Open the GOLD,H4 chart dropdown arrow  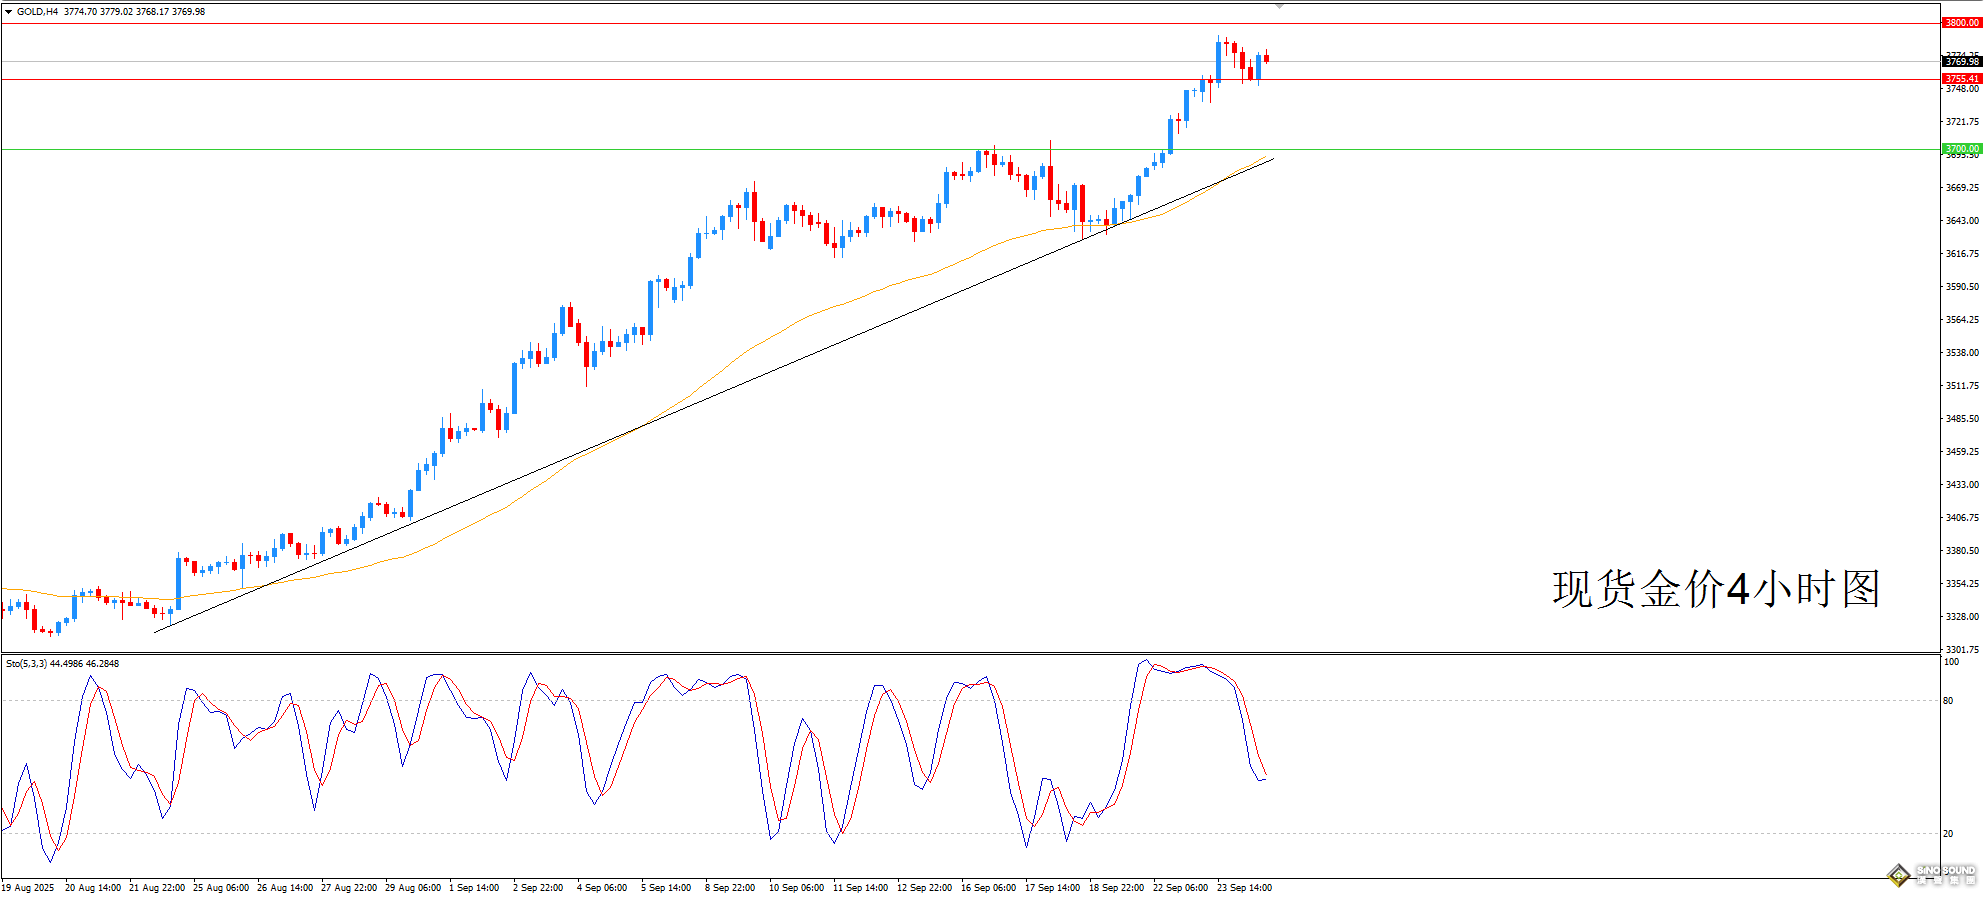pos(9,12)
